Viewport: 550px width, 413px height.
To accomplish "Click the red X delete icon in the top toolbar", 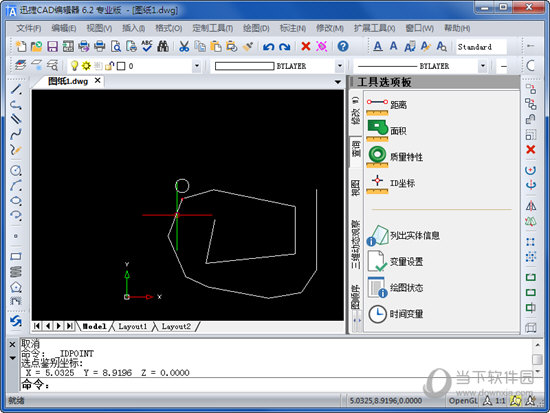I will point(306,46).
